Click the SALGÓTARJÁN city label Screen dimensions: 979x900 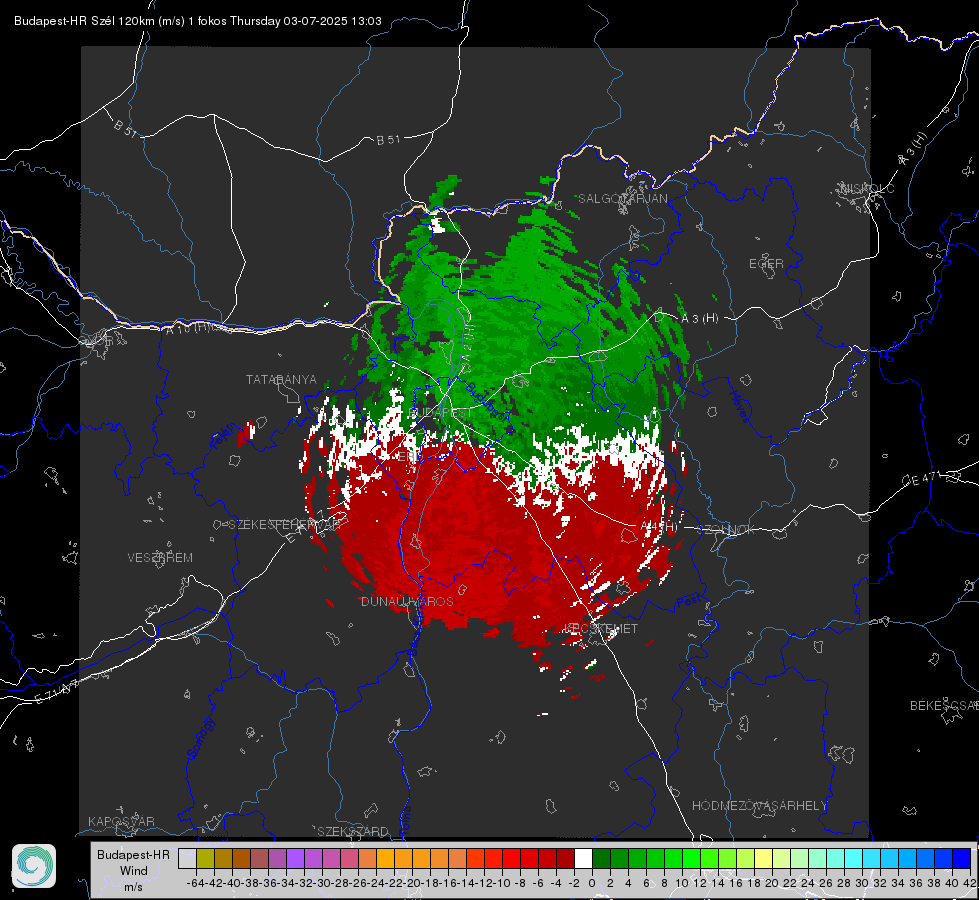click(x=622, y=199)
